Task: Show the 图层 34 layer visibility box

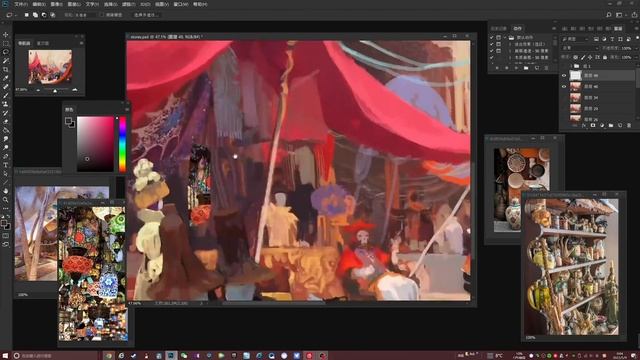Action: click(564, 98)
